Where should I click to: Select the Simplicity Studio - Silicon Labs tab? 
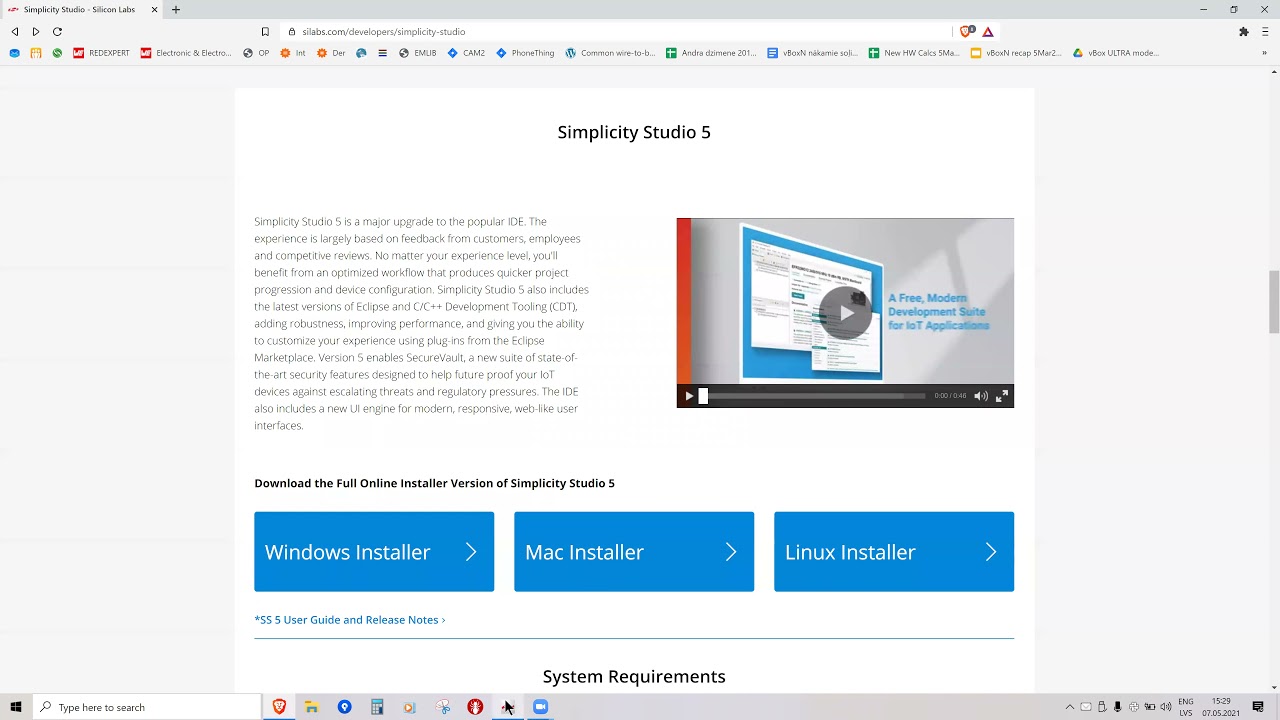pos(83,9)
